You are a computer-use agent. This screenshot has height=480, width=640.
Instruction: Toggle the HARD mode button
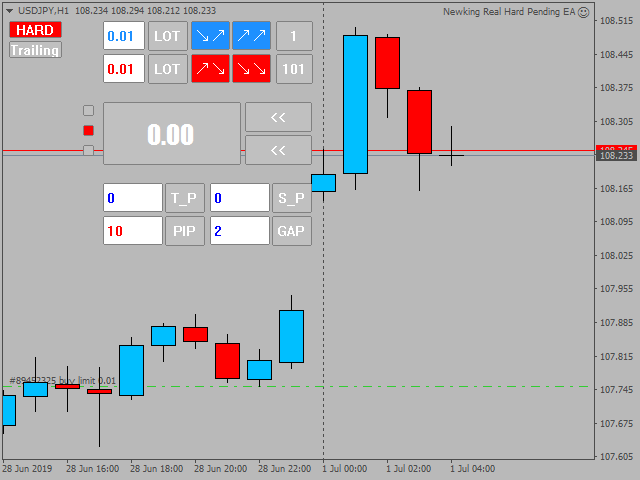35,30
